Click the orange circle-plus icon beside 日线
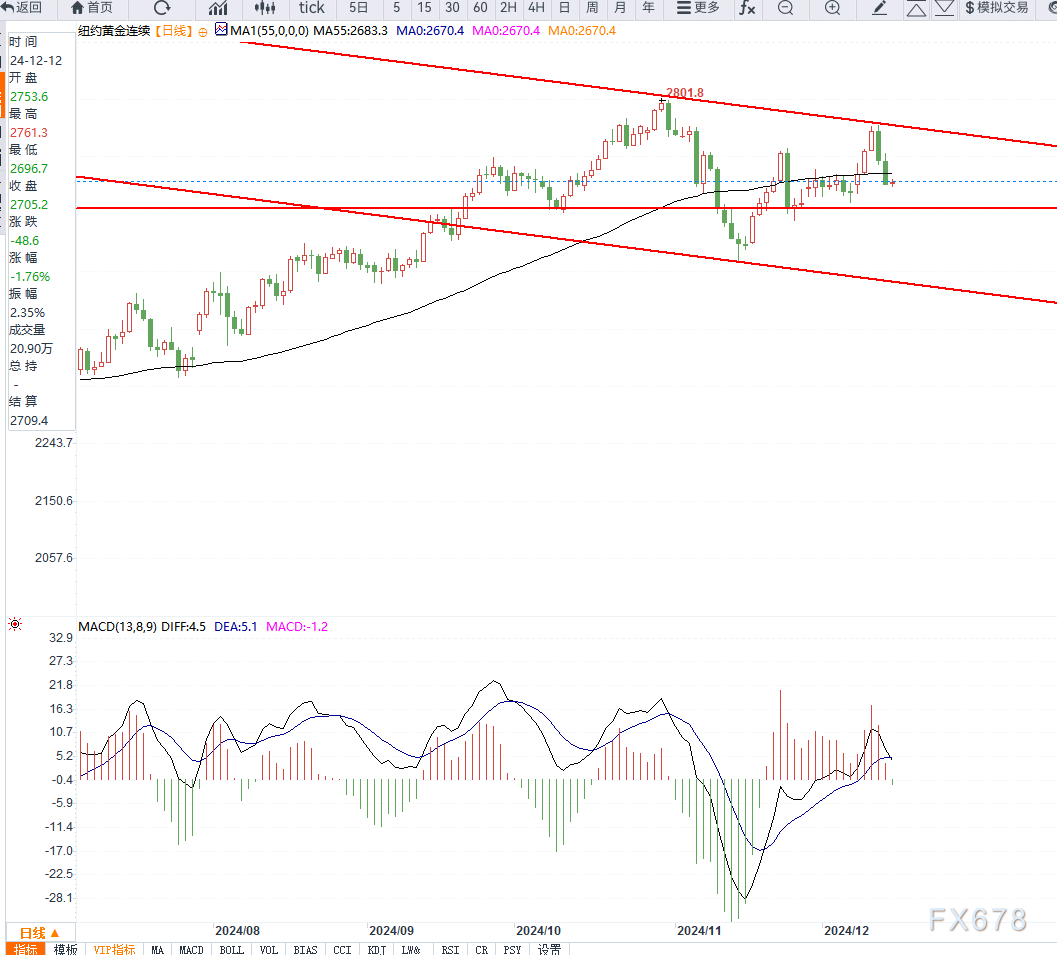The image size is (1057, 955). click(202, 32)
